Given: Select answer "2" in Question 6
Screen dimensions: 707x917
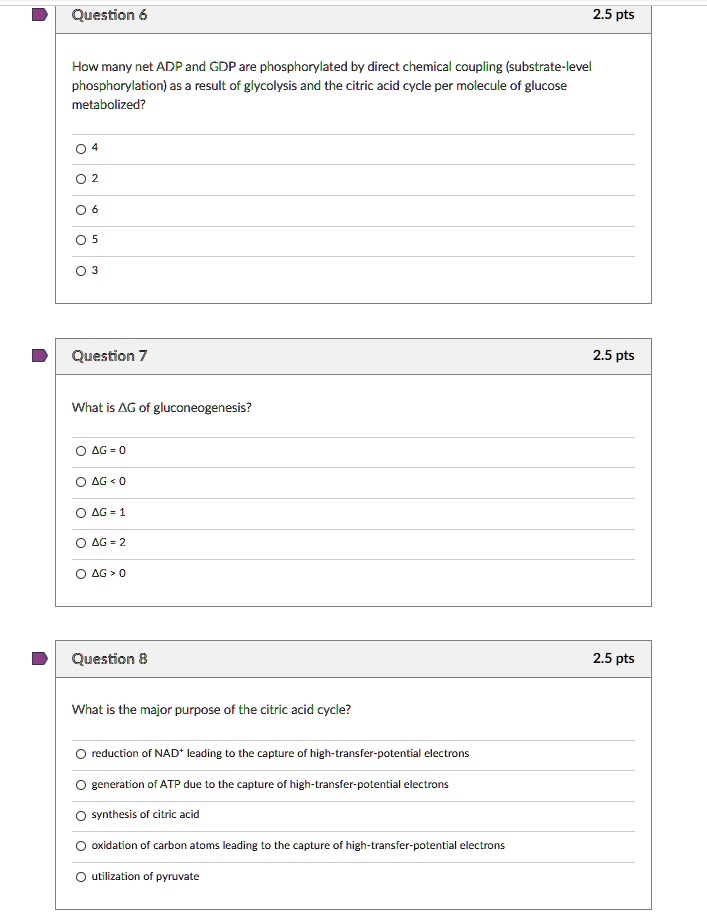Looking at the screenshot, I should 80,179.
